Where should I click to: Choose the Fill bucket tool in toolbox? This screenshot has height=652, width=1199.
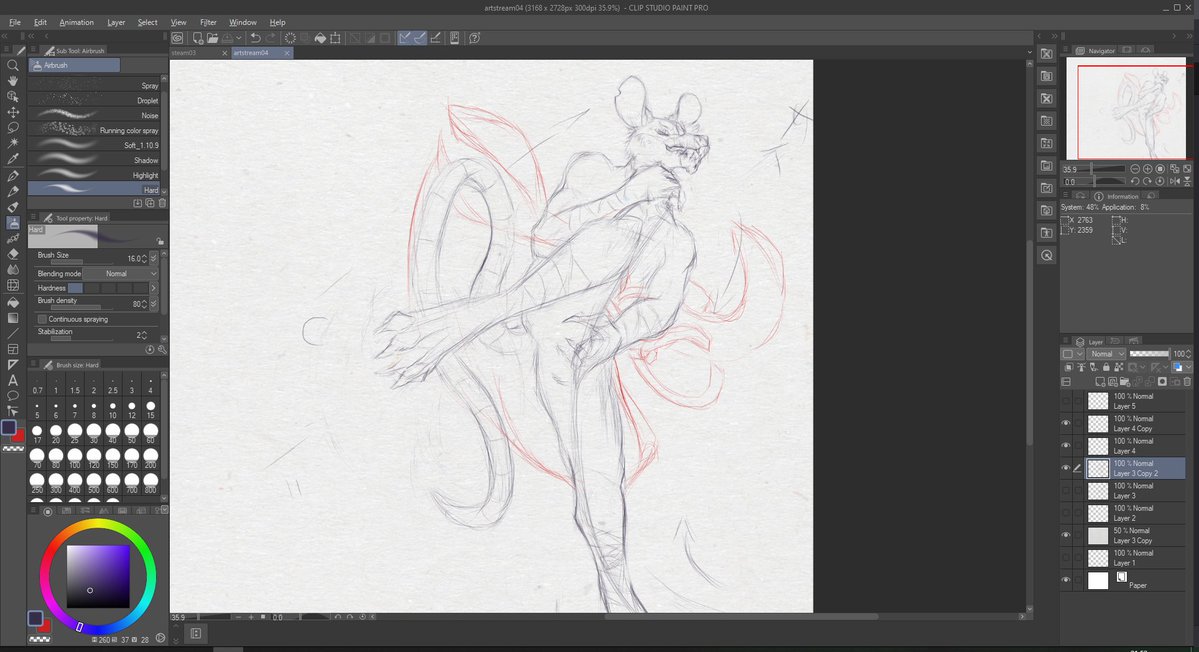(13, 303)
